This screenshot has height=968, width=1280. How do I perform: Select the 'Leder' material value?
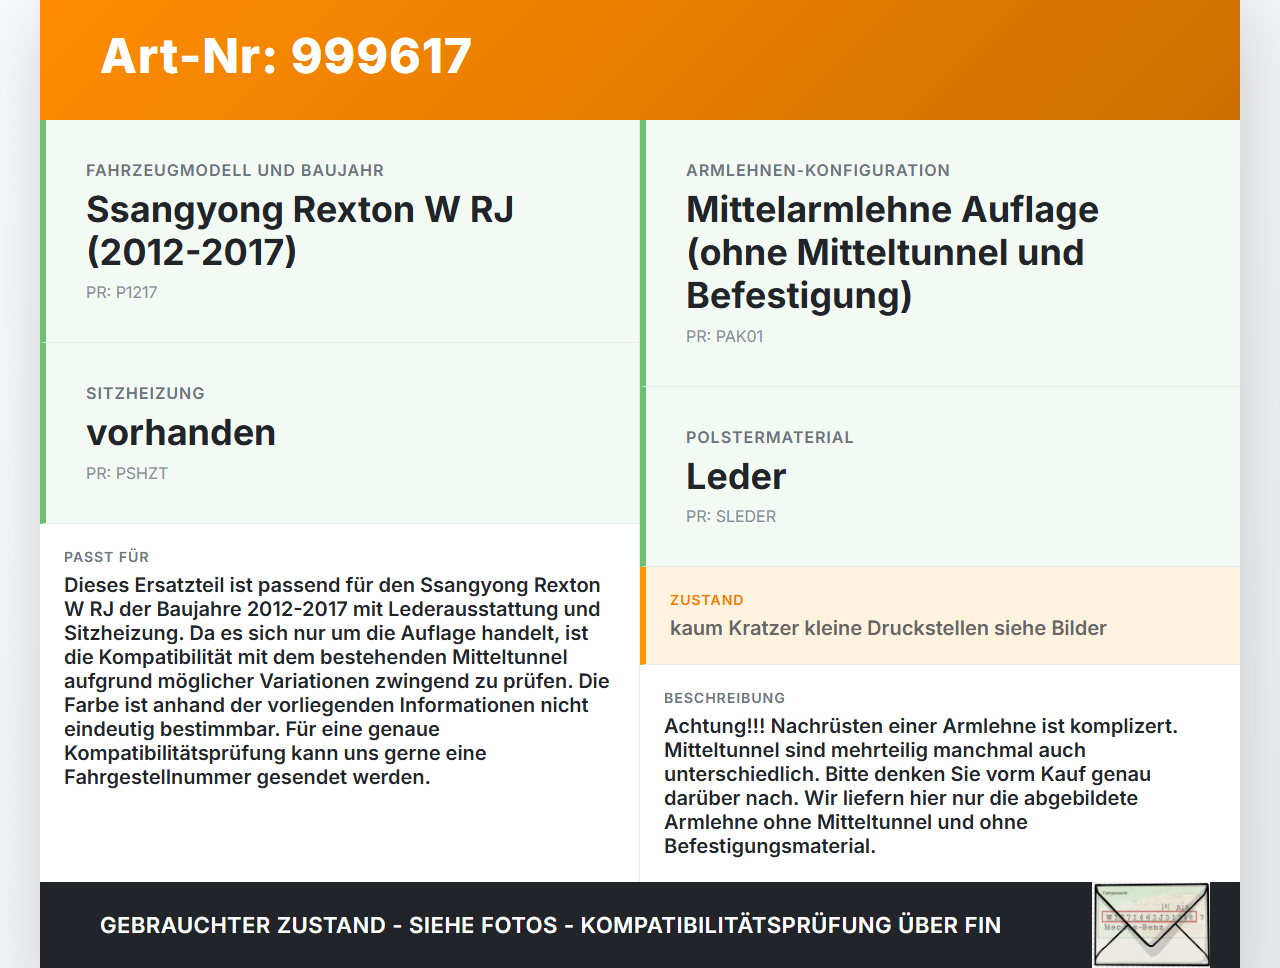click(736, 477)
